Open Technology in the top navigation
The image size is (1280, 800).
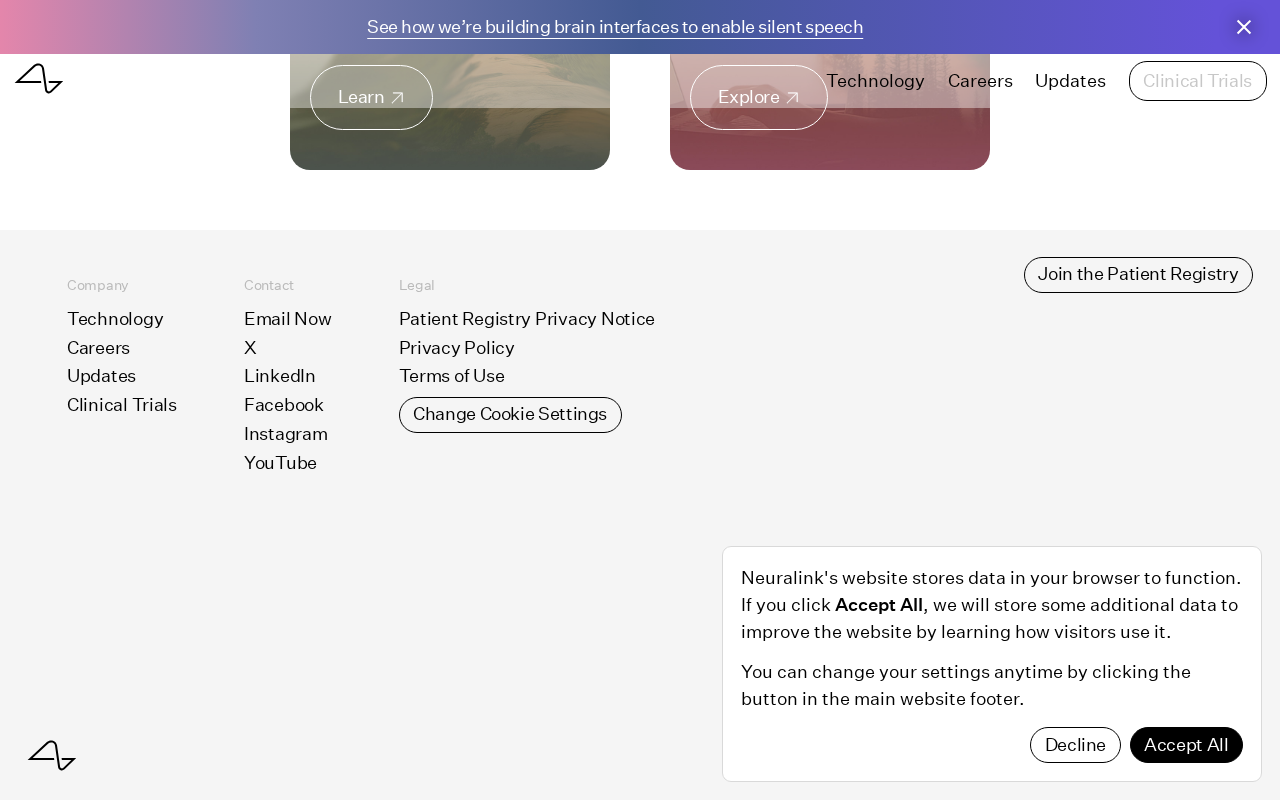coord(875,81)
